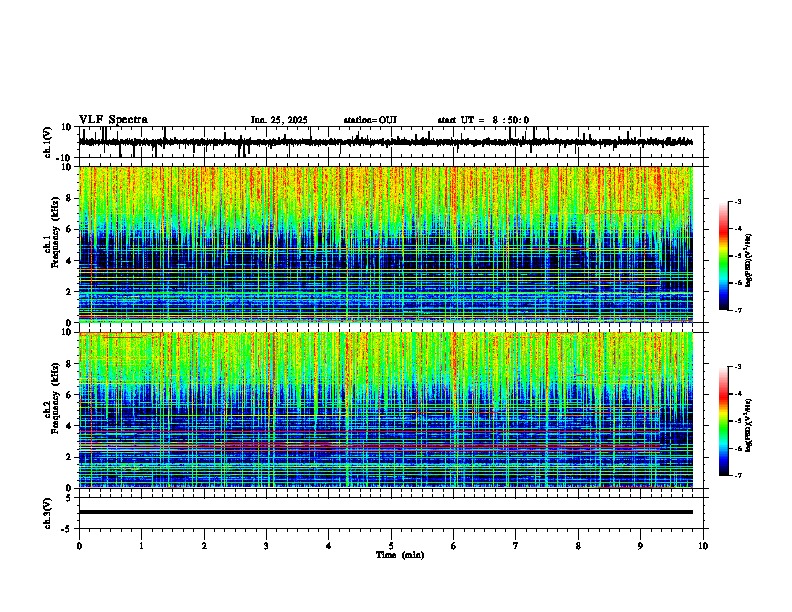The height and width of the screenshot is (612, 792).
Task: Click '-7' on the ch.1 colorbar
Action: coord(737,310)
